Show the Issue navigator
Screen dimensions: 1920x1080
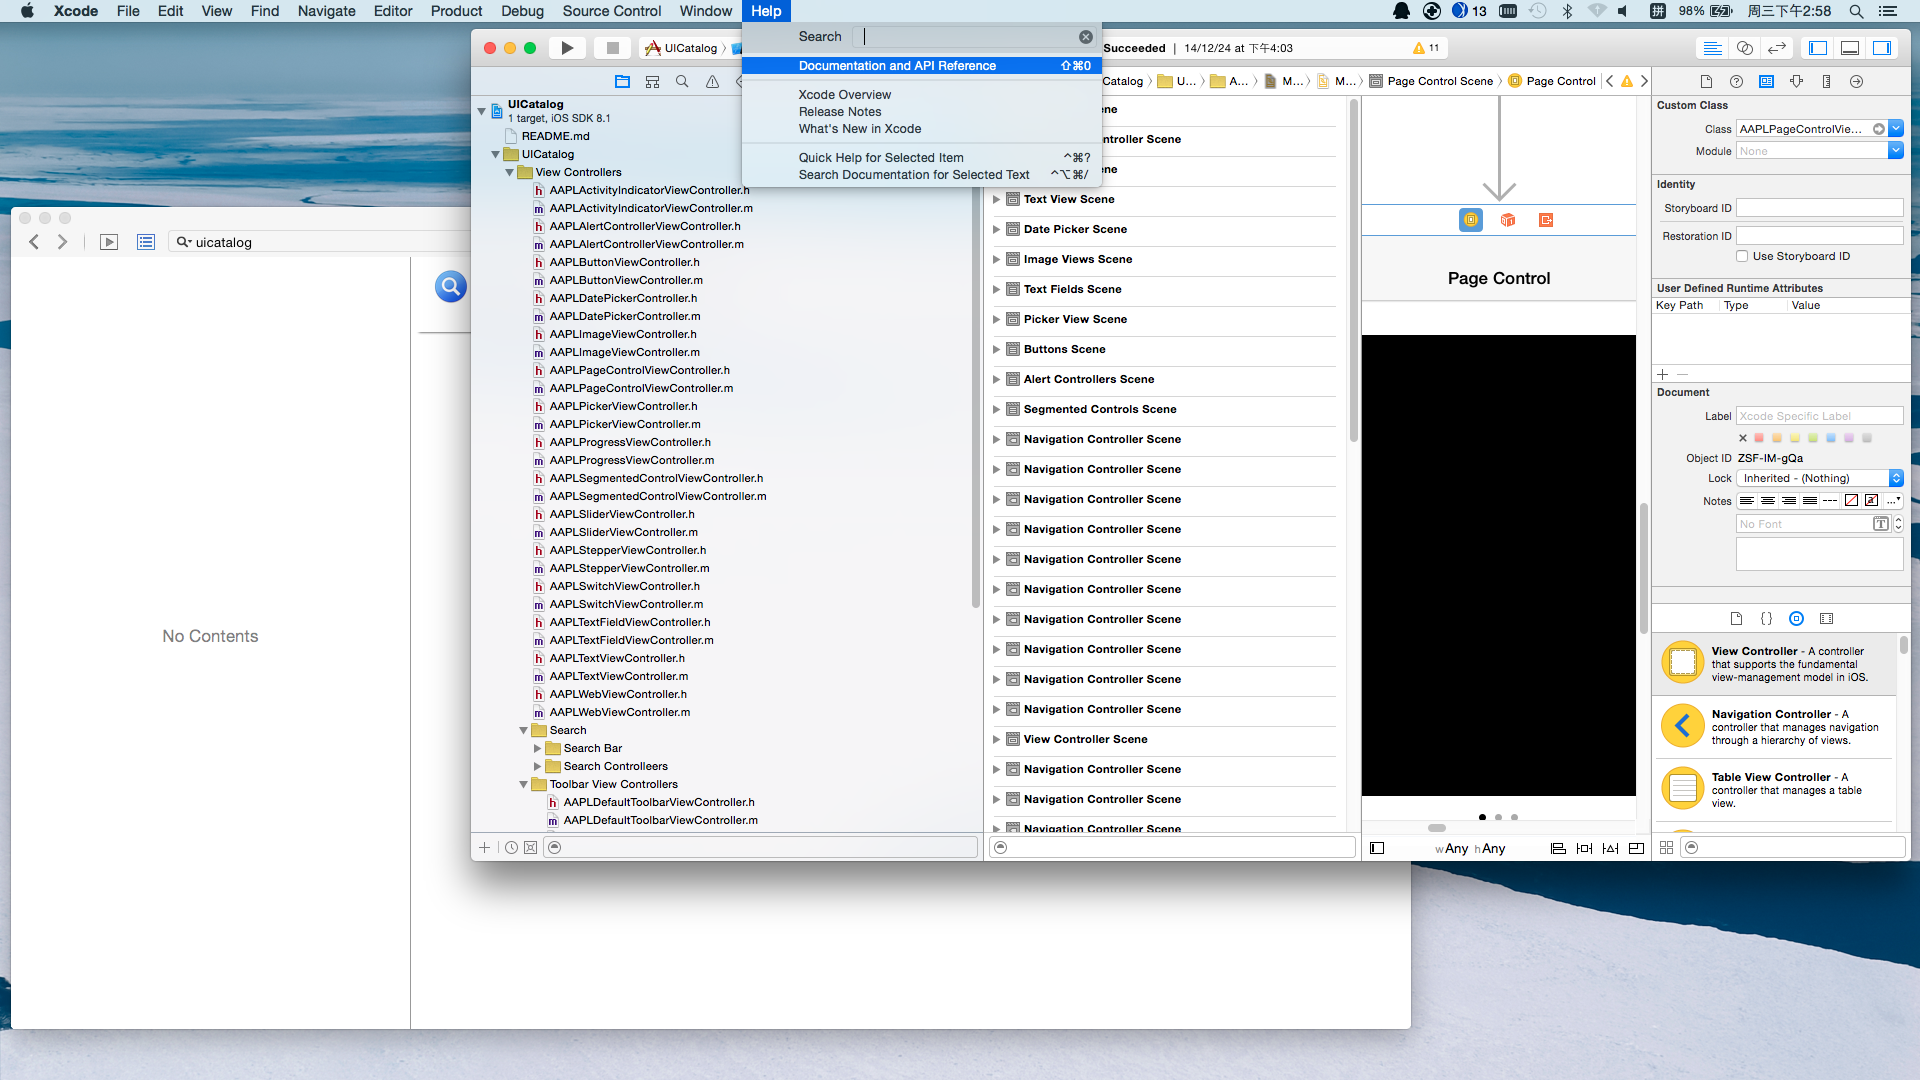coord(712,82)
